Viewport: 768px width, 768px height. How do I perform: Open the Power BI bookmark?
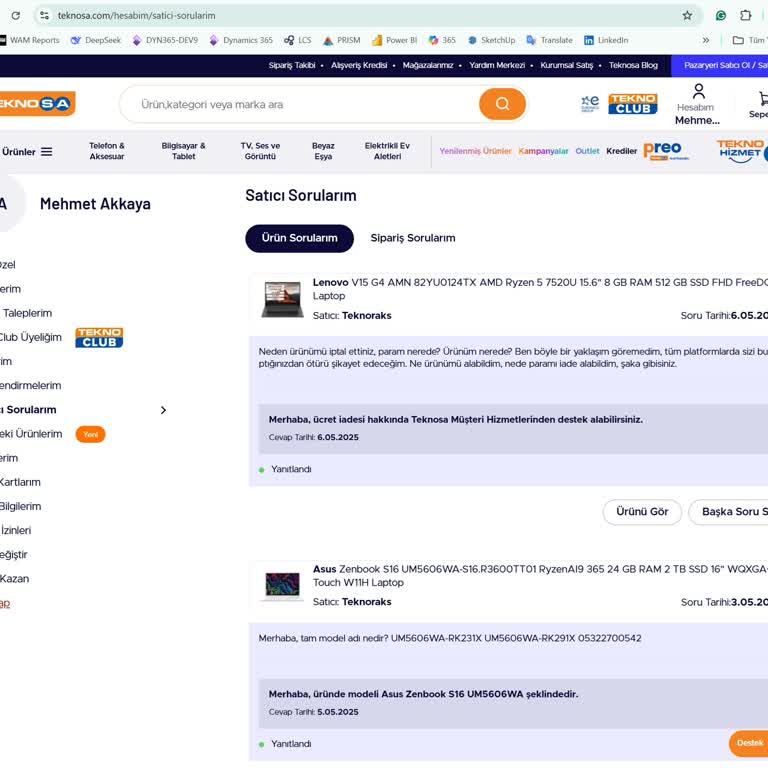[x=395, y=40]
